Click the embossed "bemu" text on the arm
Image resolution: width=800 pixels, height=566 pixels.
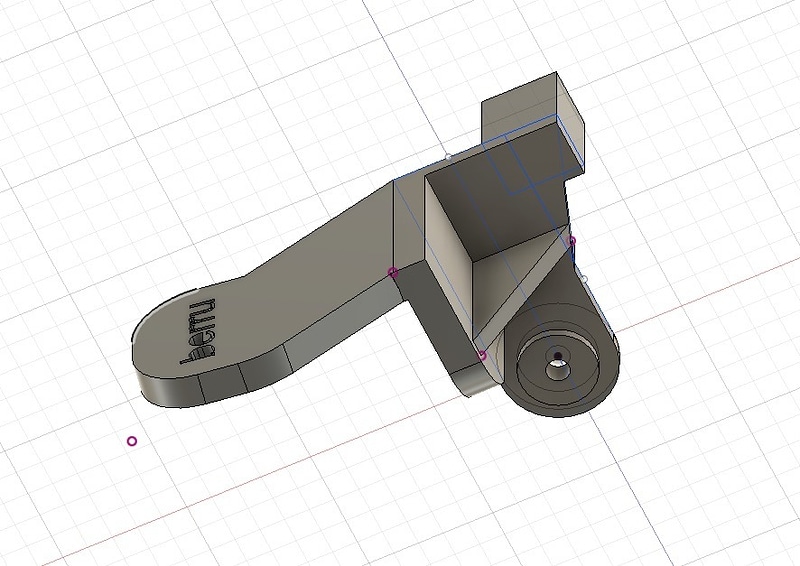pos(199,331)
